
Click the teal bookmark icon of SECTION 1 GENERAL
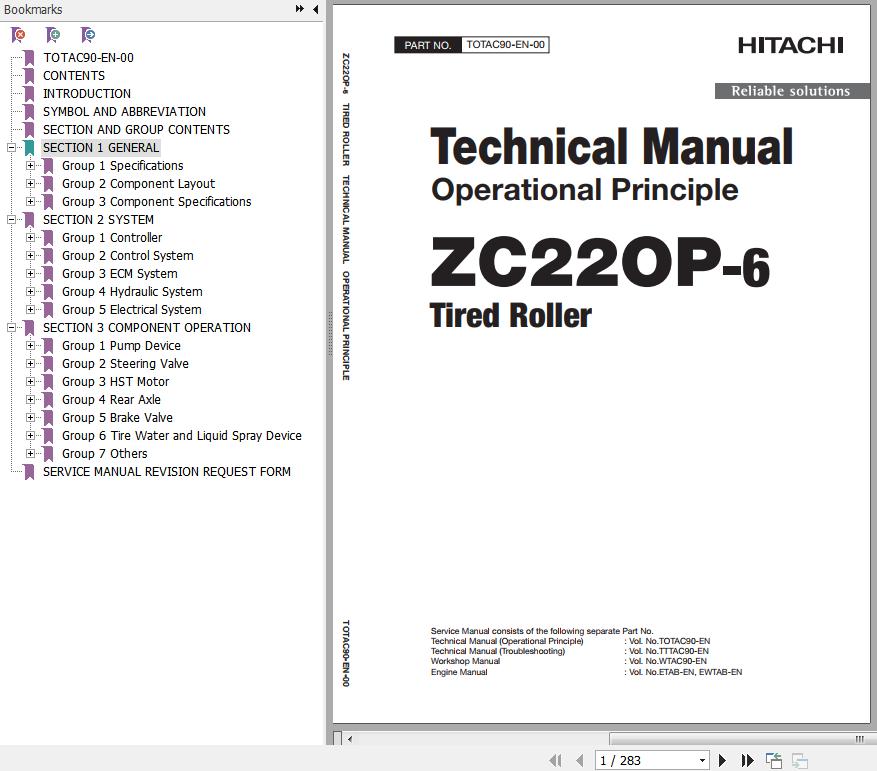point(29,148)
